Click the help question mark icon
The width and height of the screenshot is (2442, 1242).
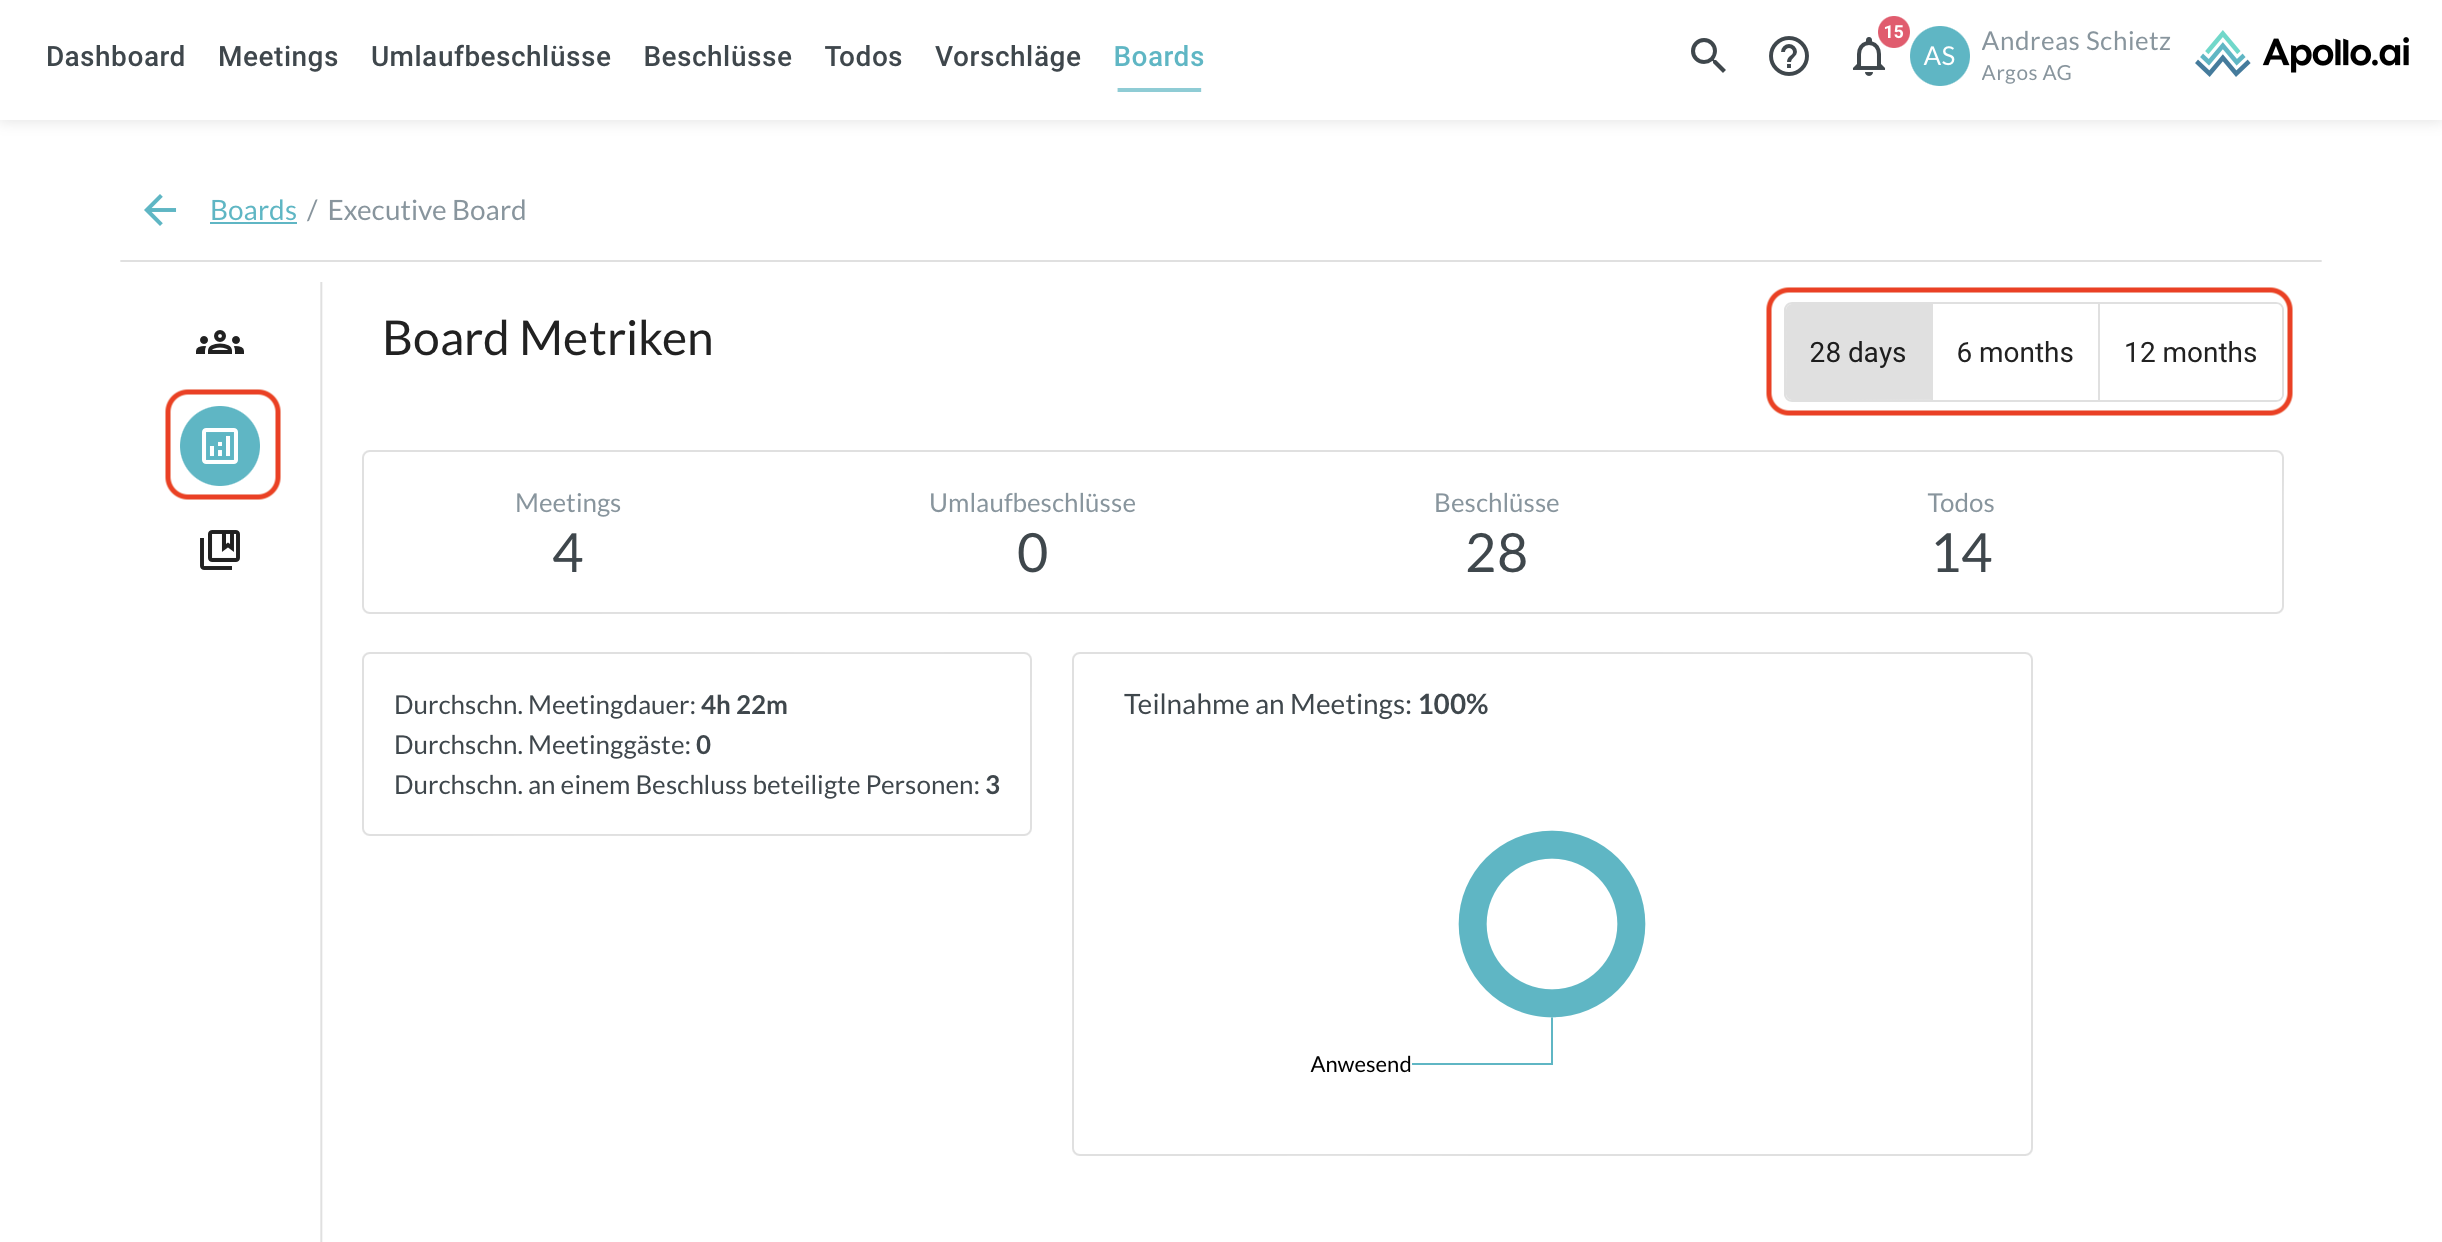pos(1788,56)
